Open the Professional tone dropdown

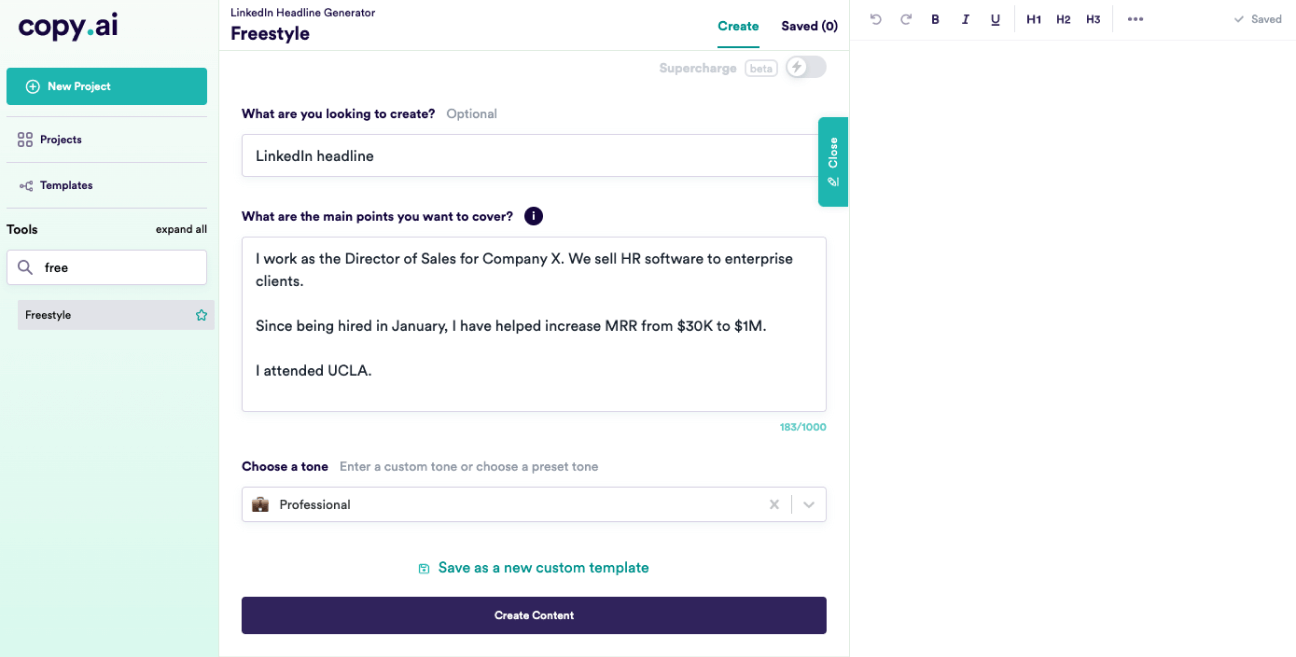(x=808, y=504)
